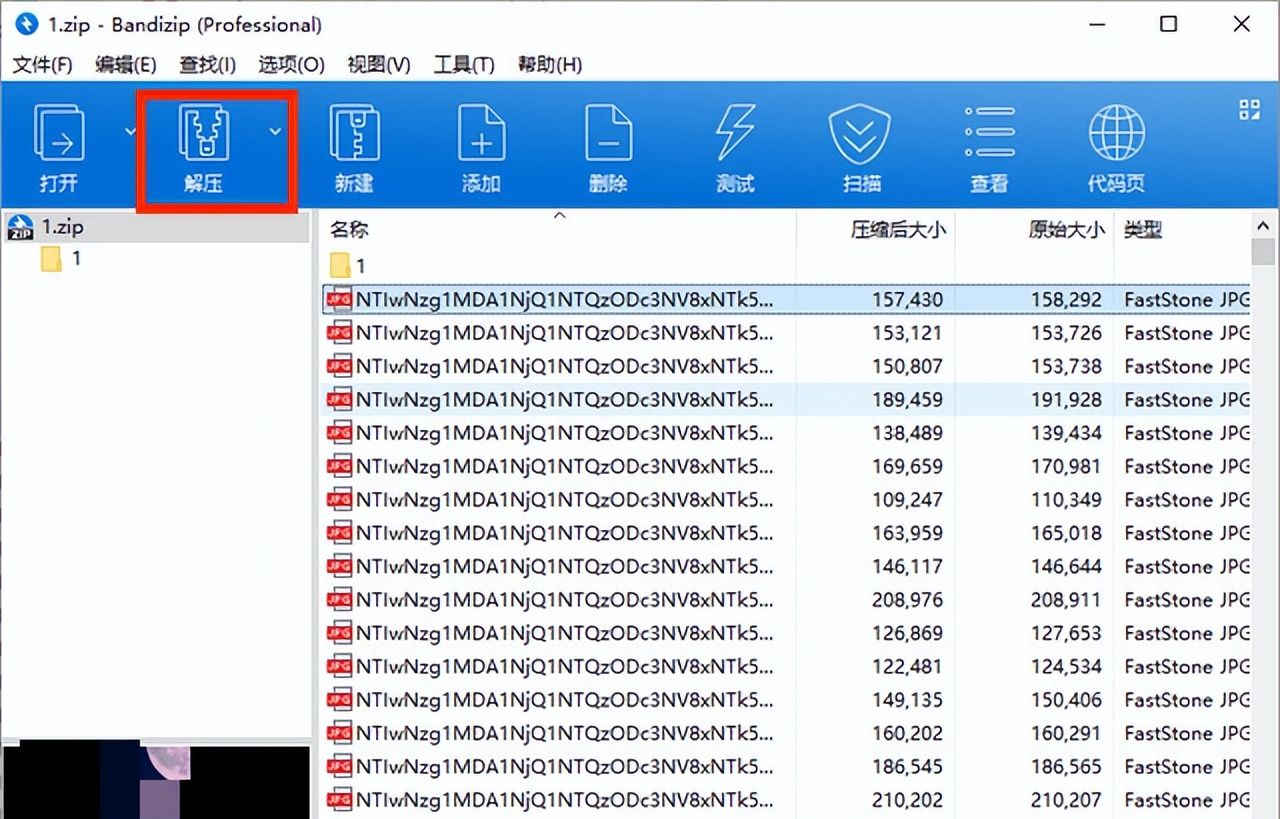The image size is (1280, 819).
Task: Click the Open (打开) toolbar icon
Action: coord(59,134)
